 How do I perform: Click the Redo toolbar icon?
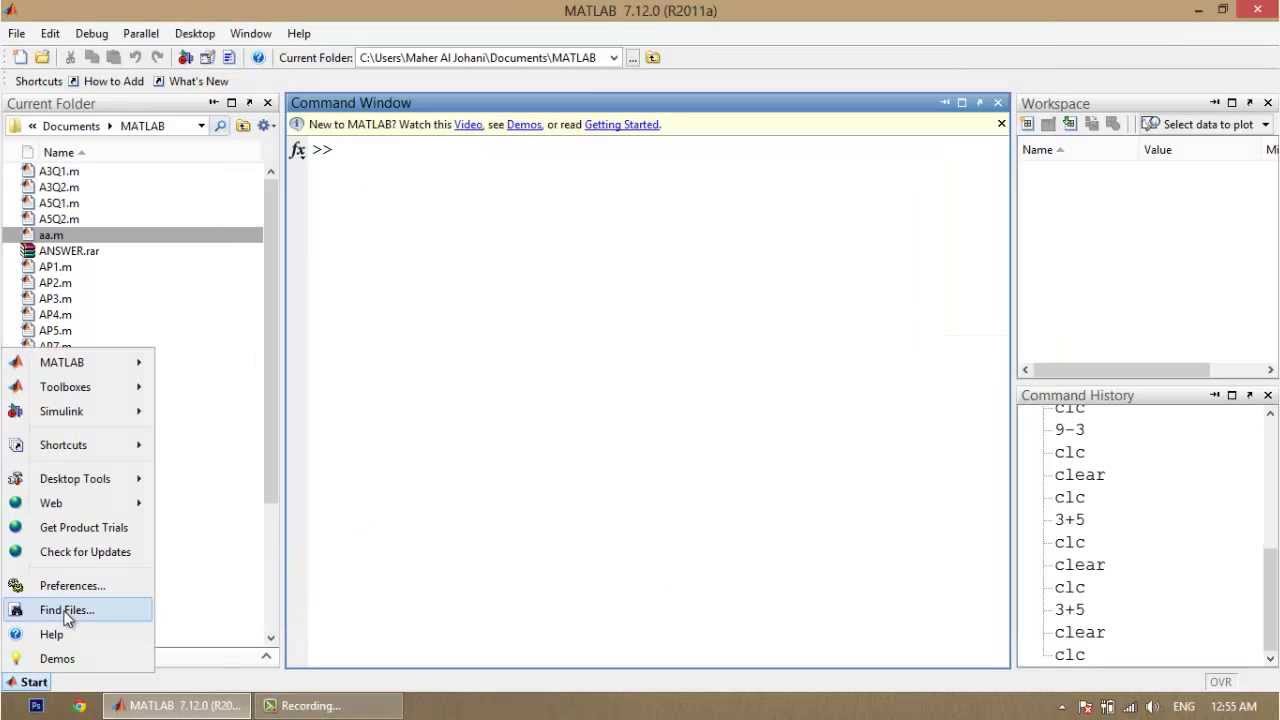pyautogui.click(x=157, y=58)
